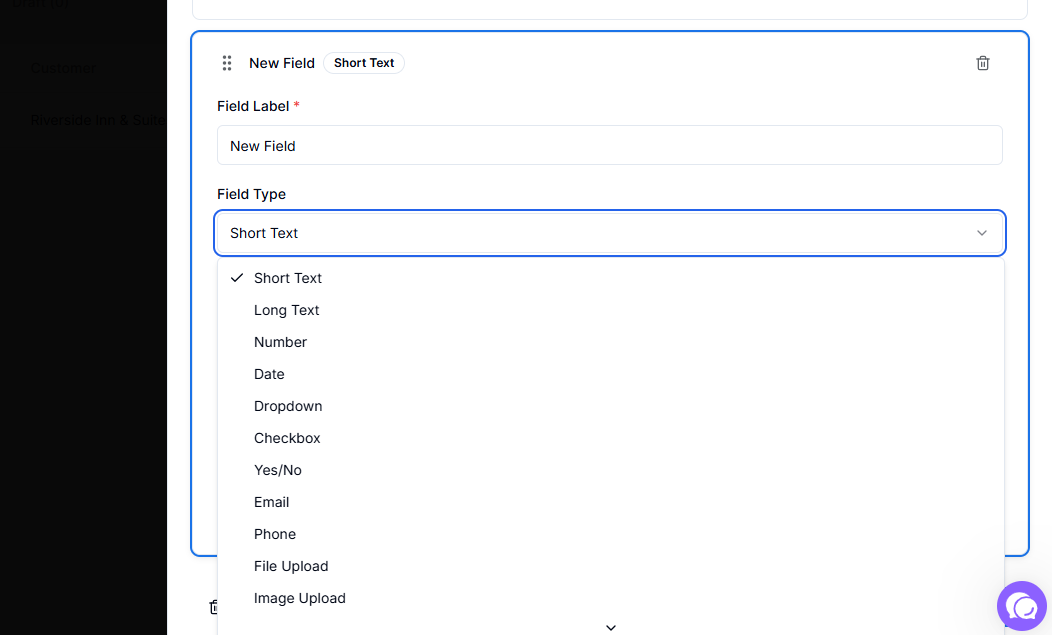The width and height of the screenshot is (1052, 635).
Task: Open the chat support widget
Action: click(1021, 606)
